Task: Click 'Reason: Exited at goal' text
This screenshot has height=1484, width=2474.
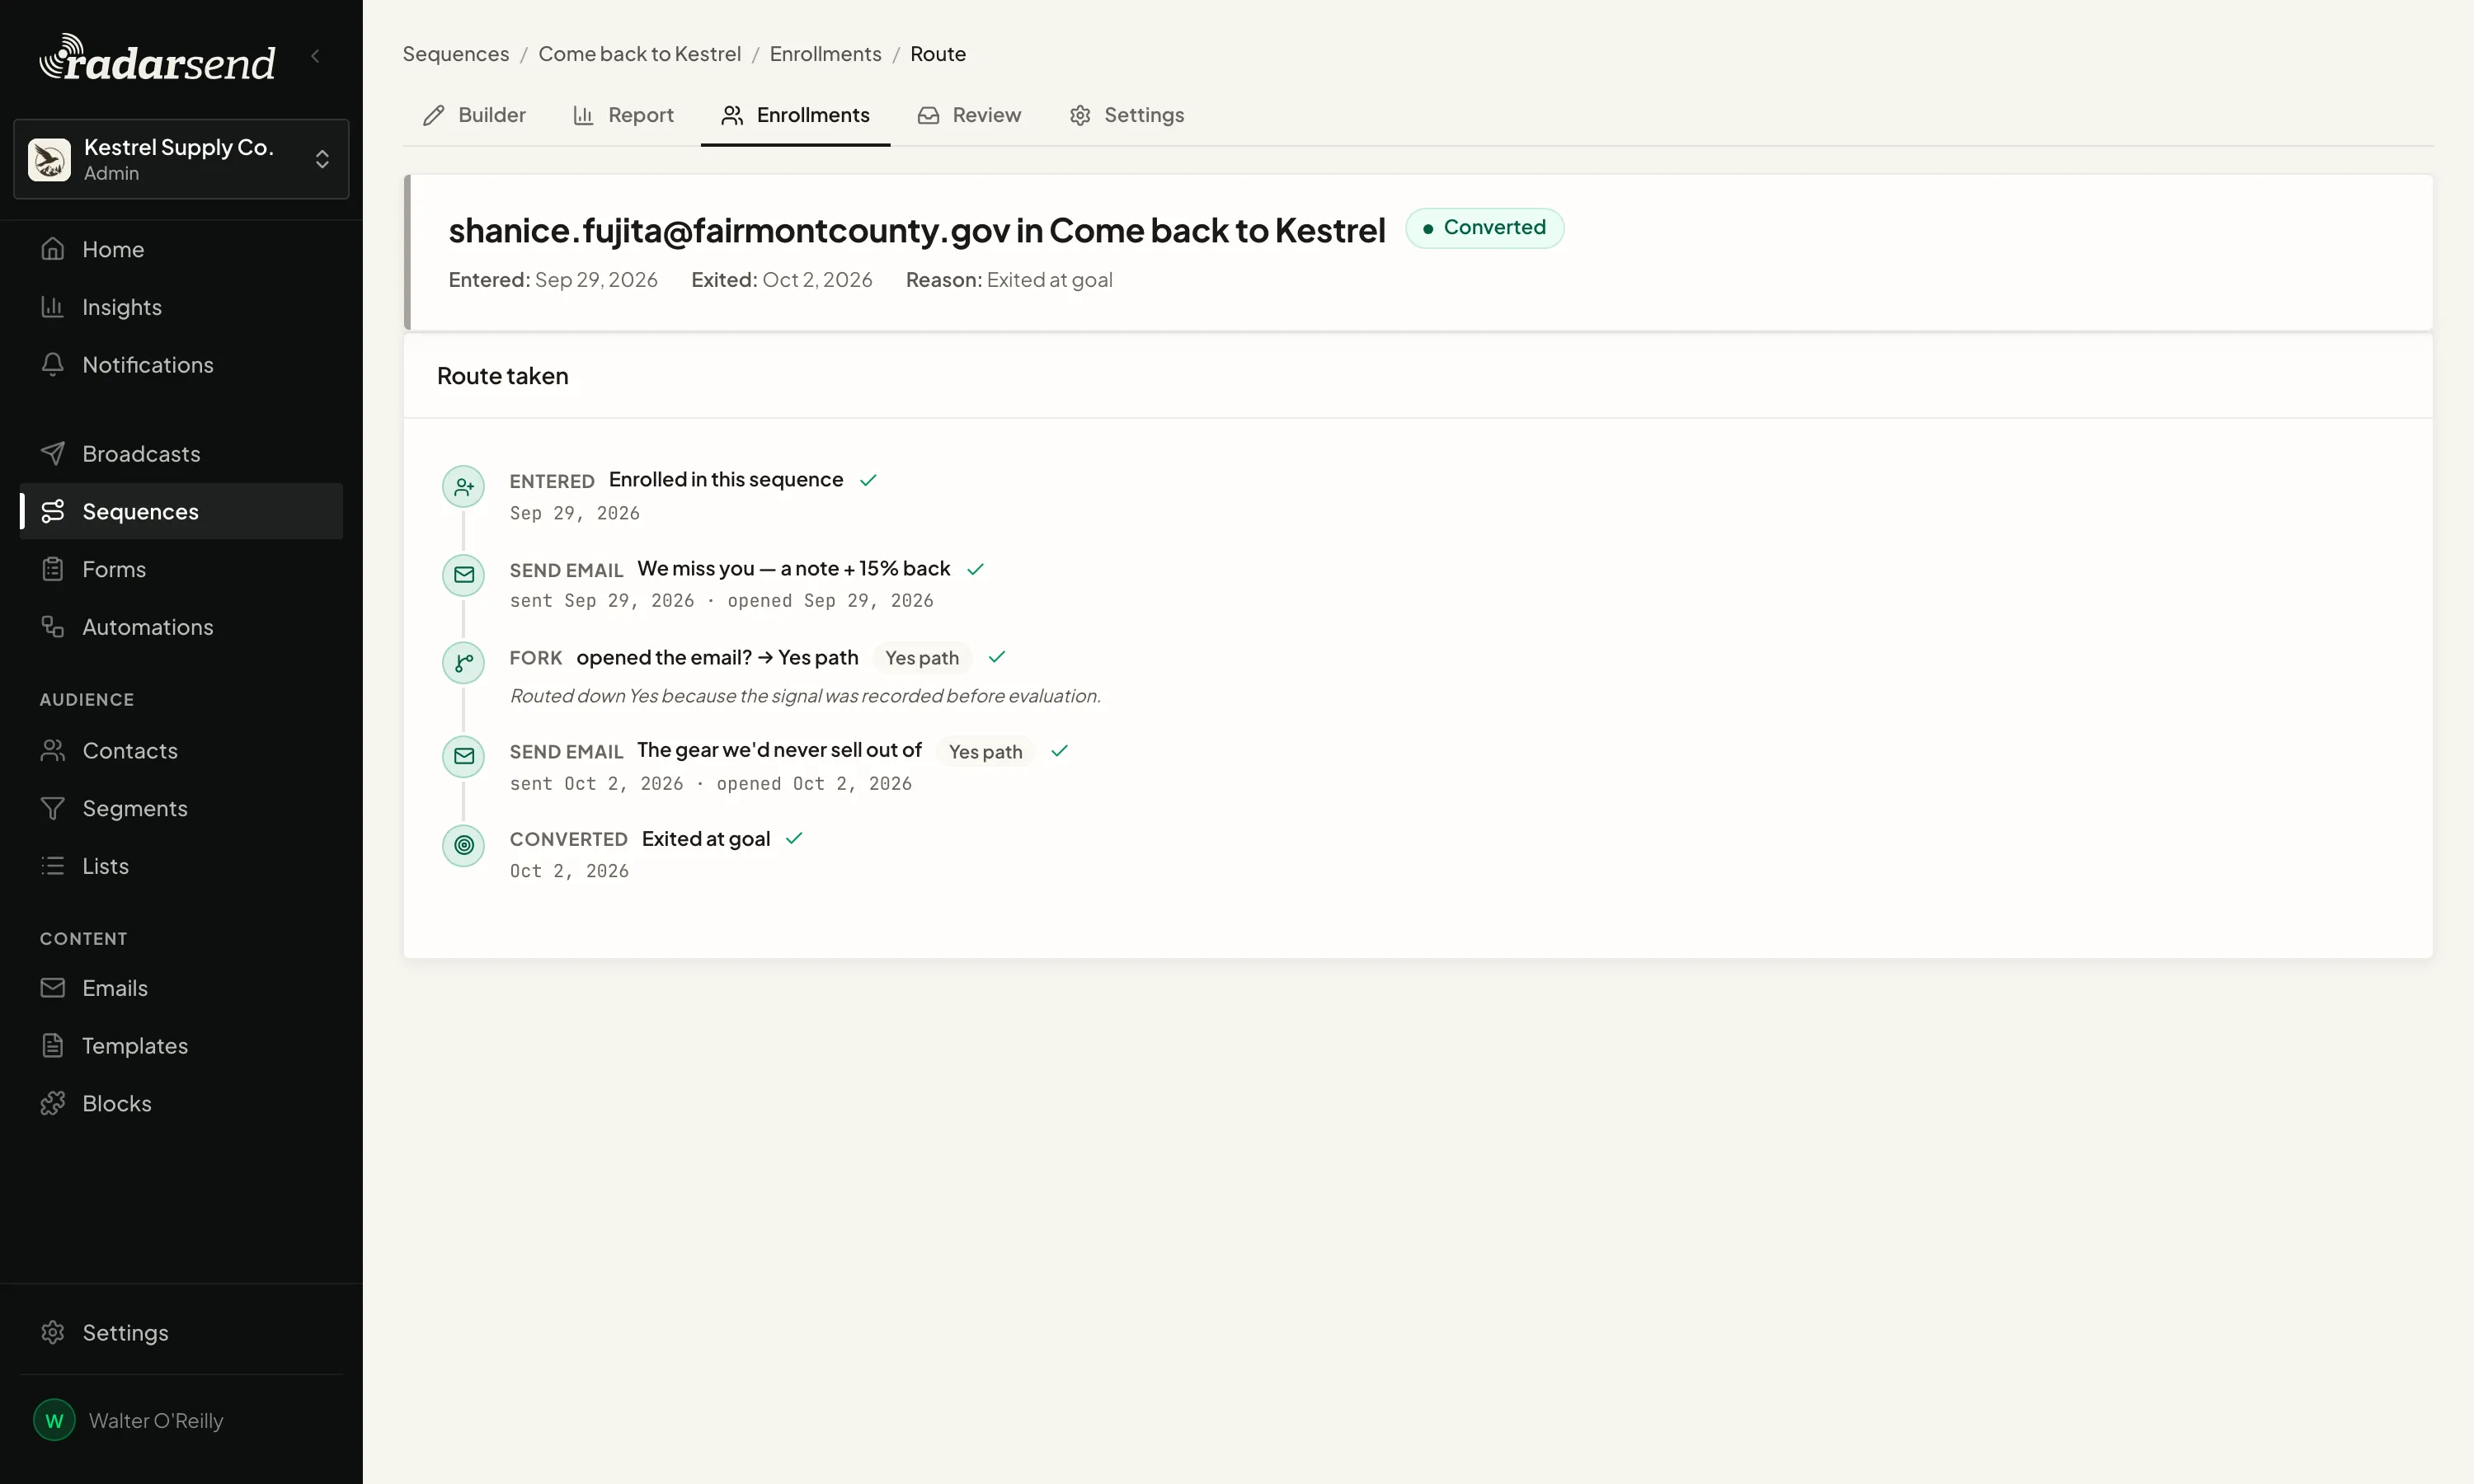Action: (x=1009, y=280)
